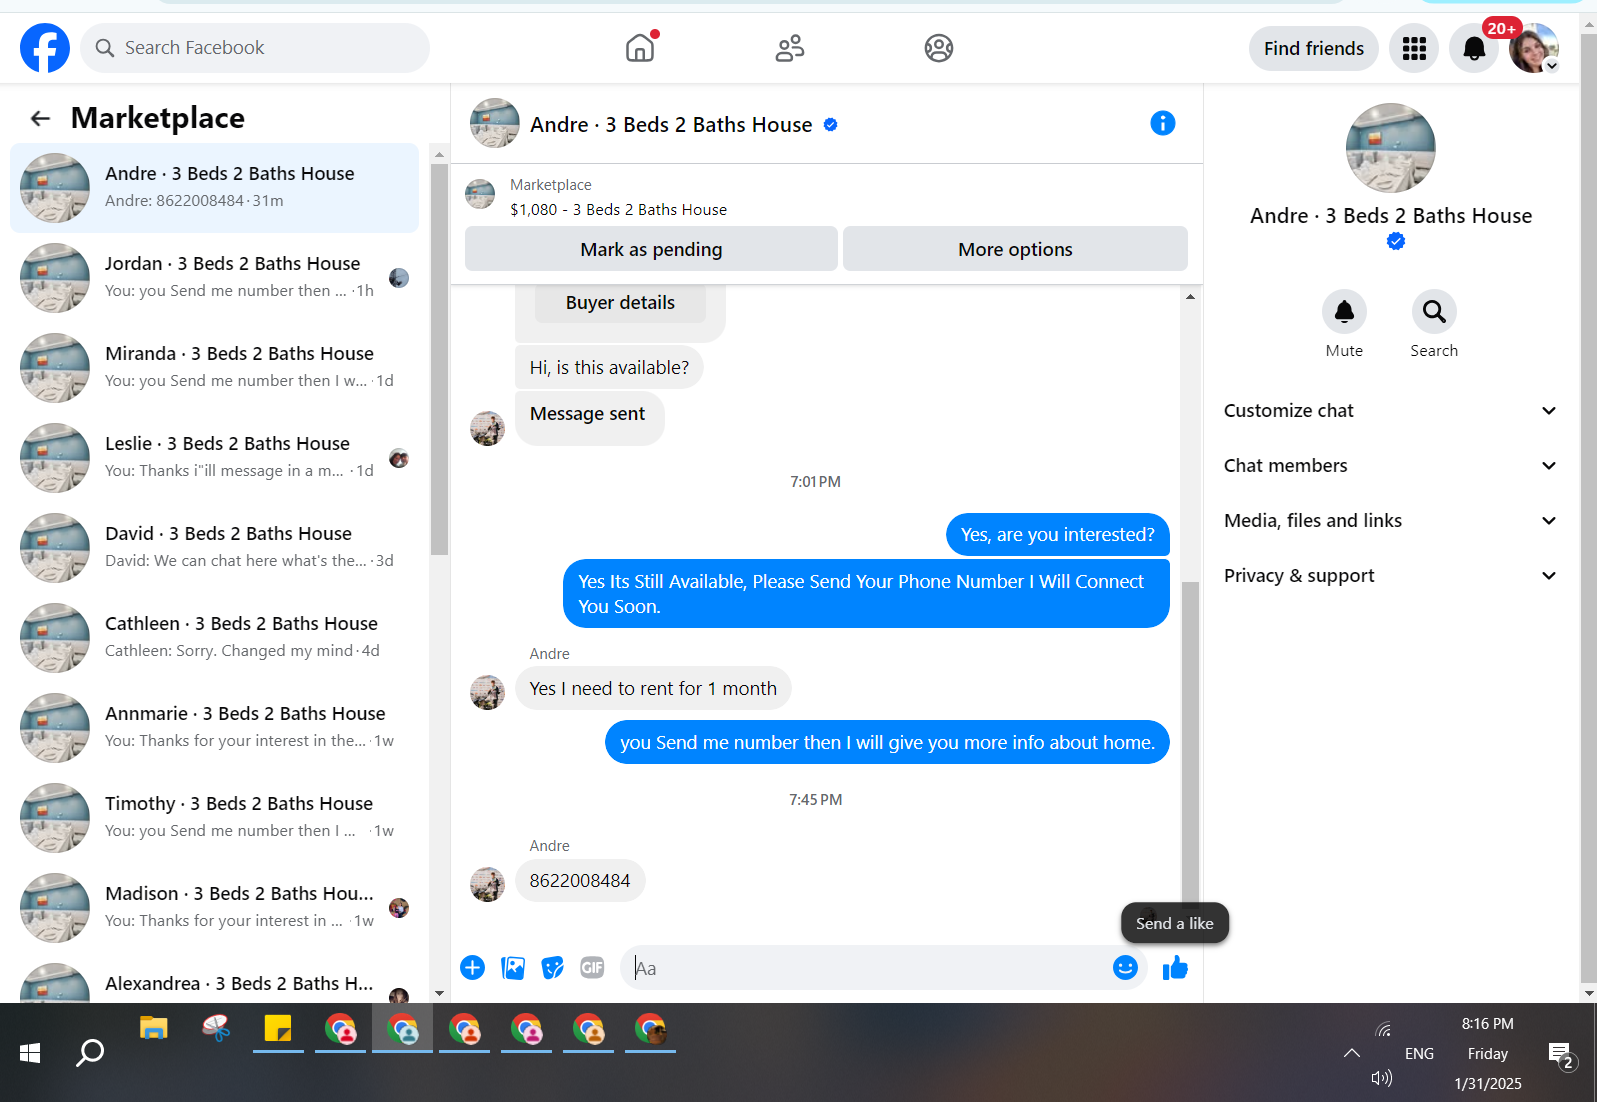
Task: Open conversation information icon
Action: coord(1162,123)
